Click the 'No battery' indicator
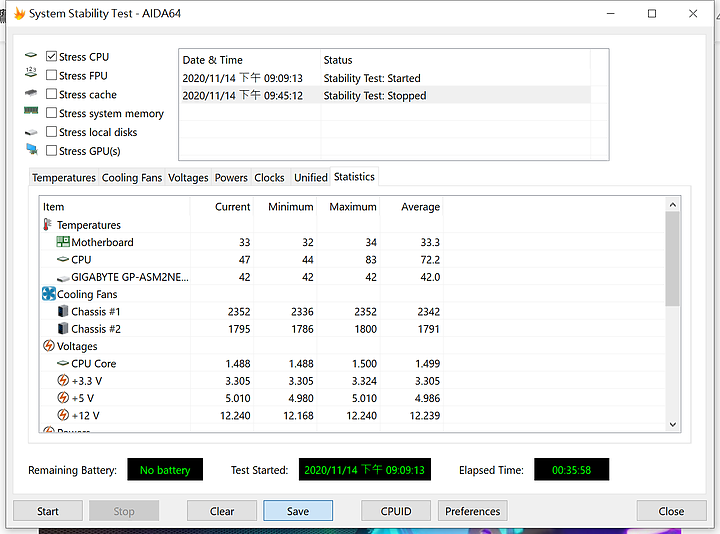The height and width of the screenshot is (534, 720). point(165,470)
